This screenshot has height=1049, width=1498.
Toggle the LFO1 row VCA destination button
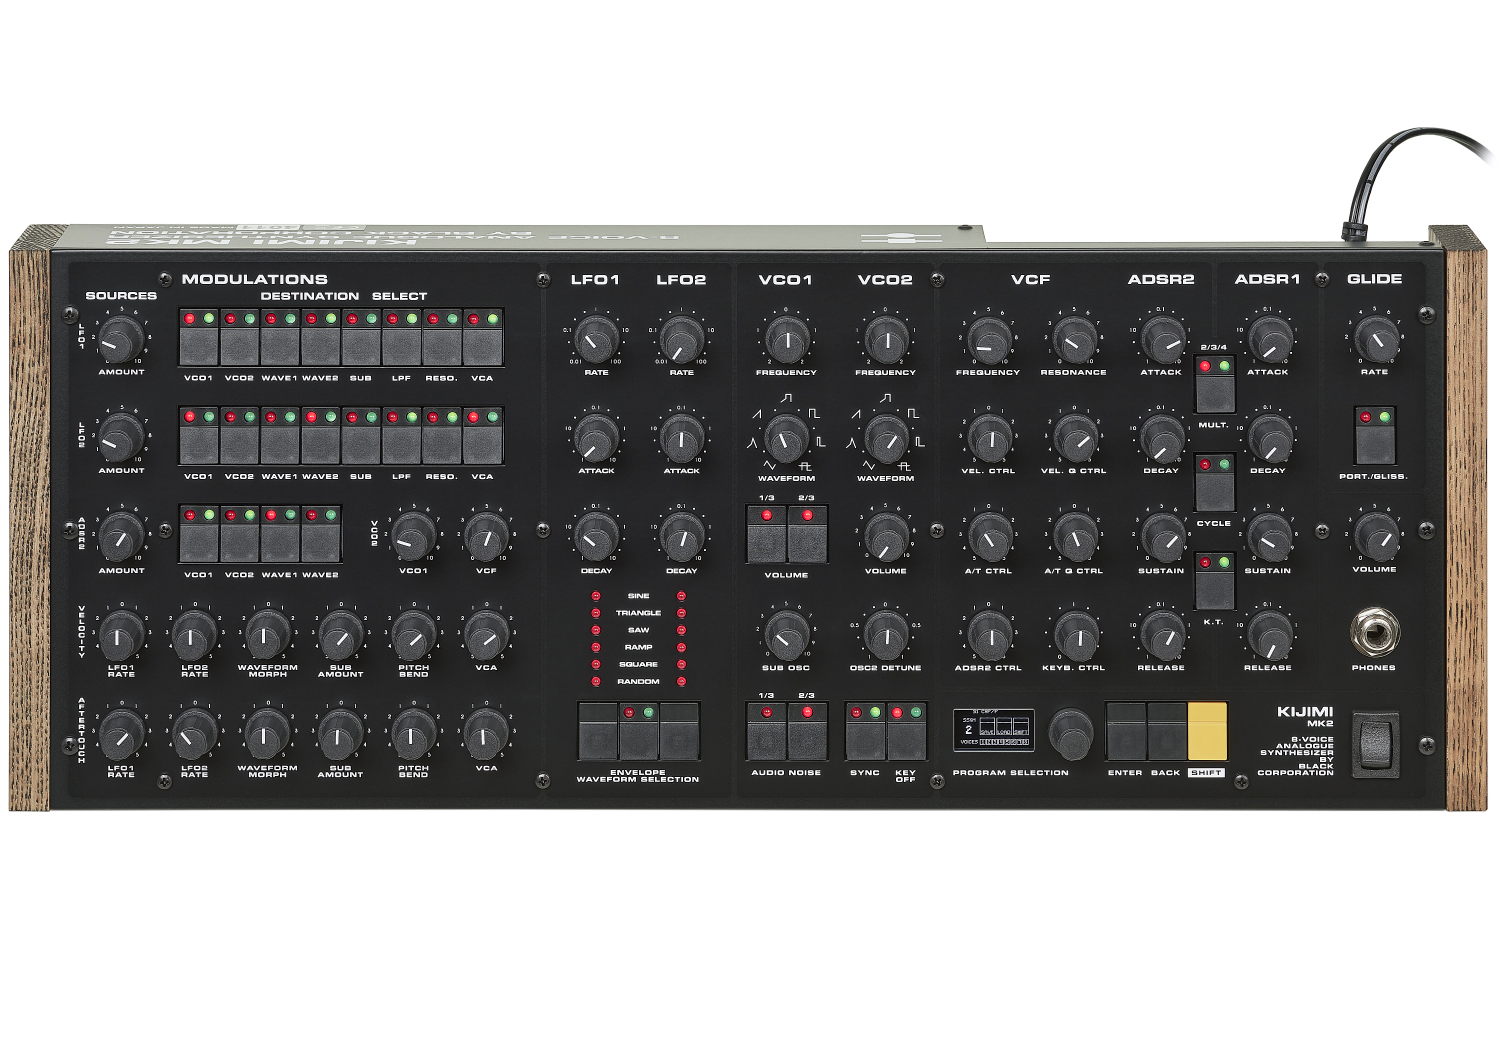[x=482, y=347]
